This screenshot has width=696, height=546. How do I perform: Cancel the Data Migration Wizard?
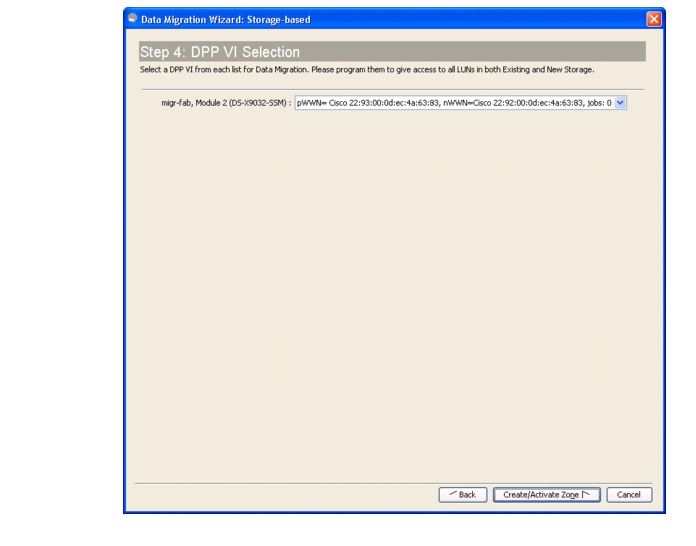point(629,495)
